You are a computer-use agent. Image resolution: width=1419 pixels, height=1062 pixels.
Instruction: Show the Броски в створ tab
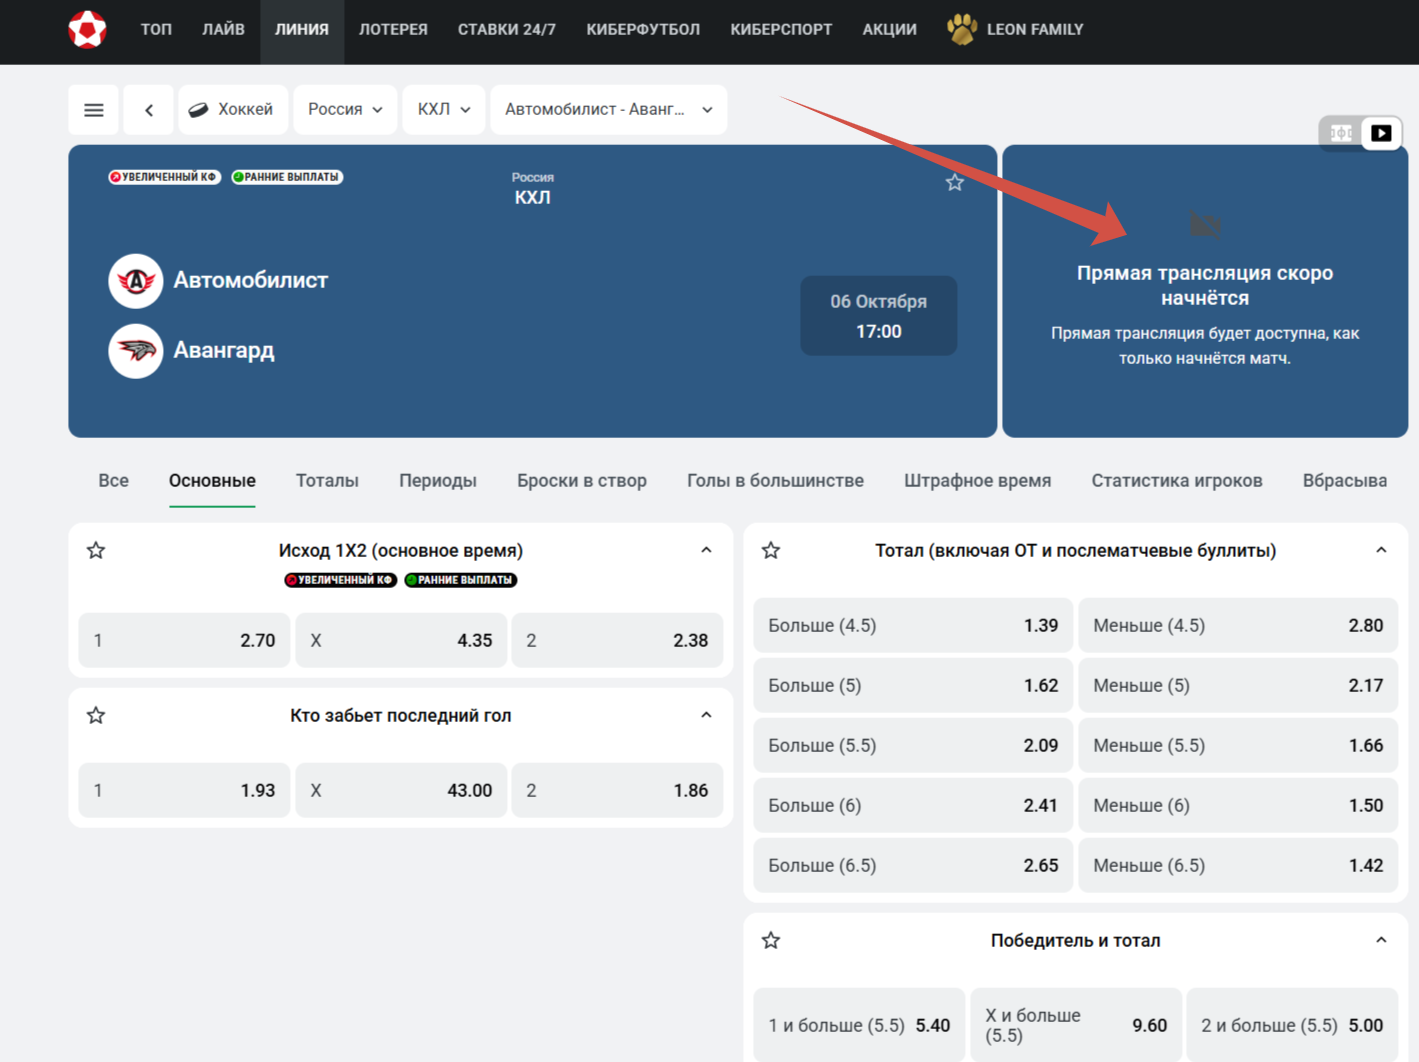[582, 481]
